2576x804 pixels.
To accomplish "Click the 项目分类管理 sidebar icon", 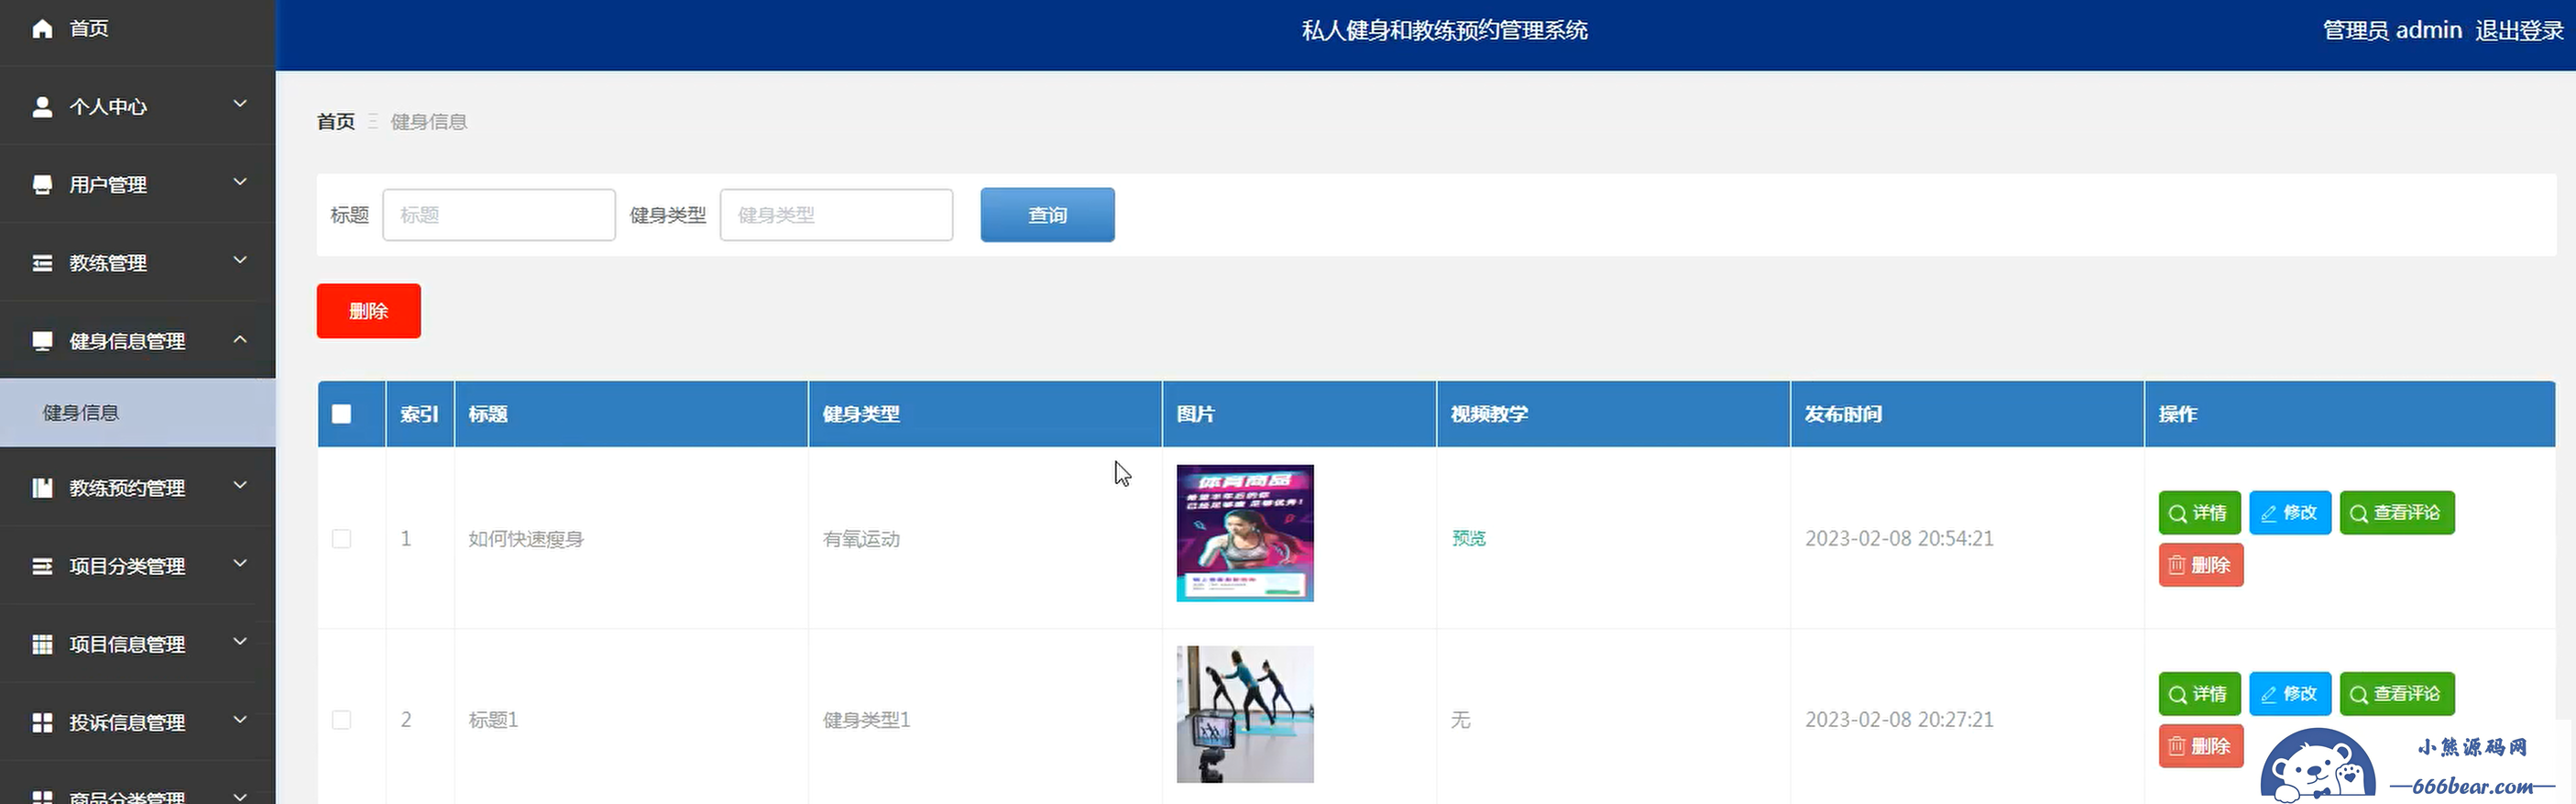I will 42,566.
